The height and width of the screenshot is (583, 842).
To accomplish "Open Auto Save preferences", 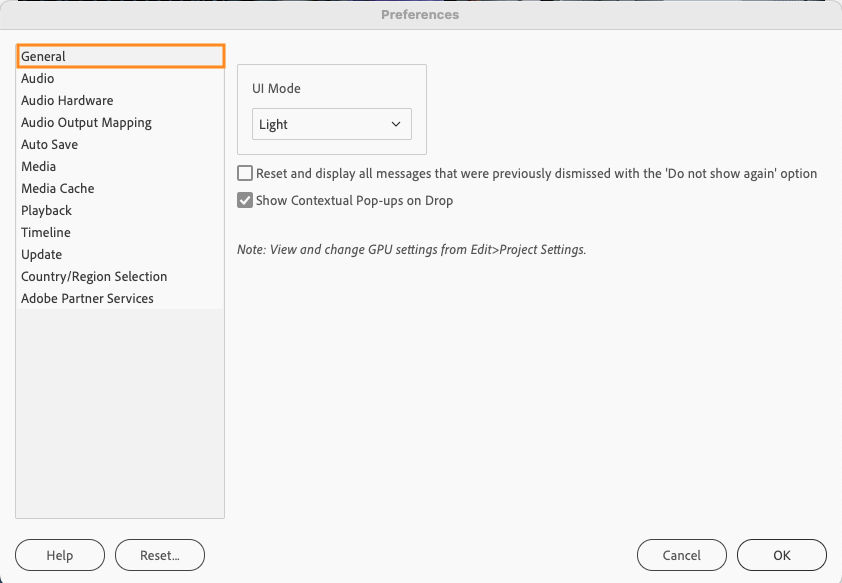I will click(49, 144).
